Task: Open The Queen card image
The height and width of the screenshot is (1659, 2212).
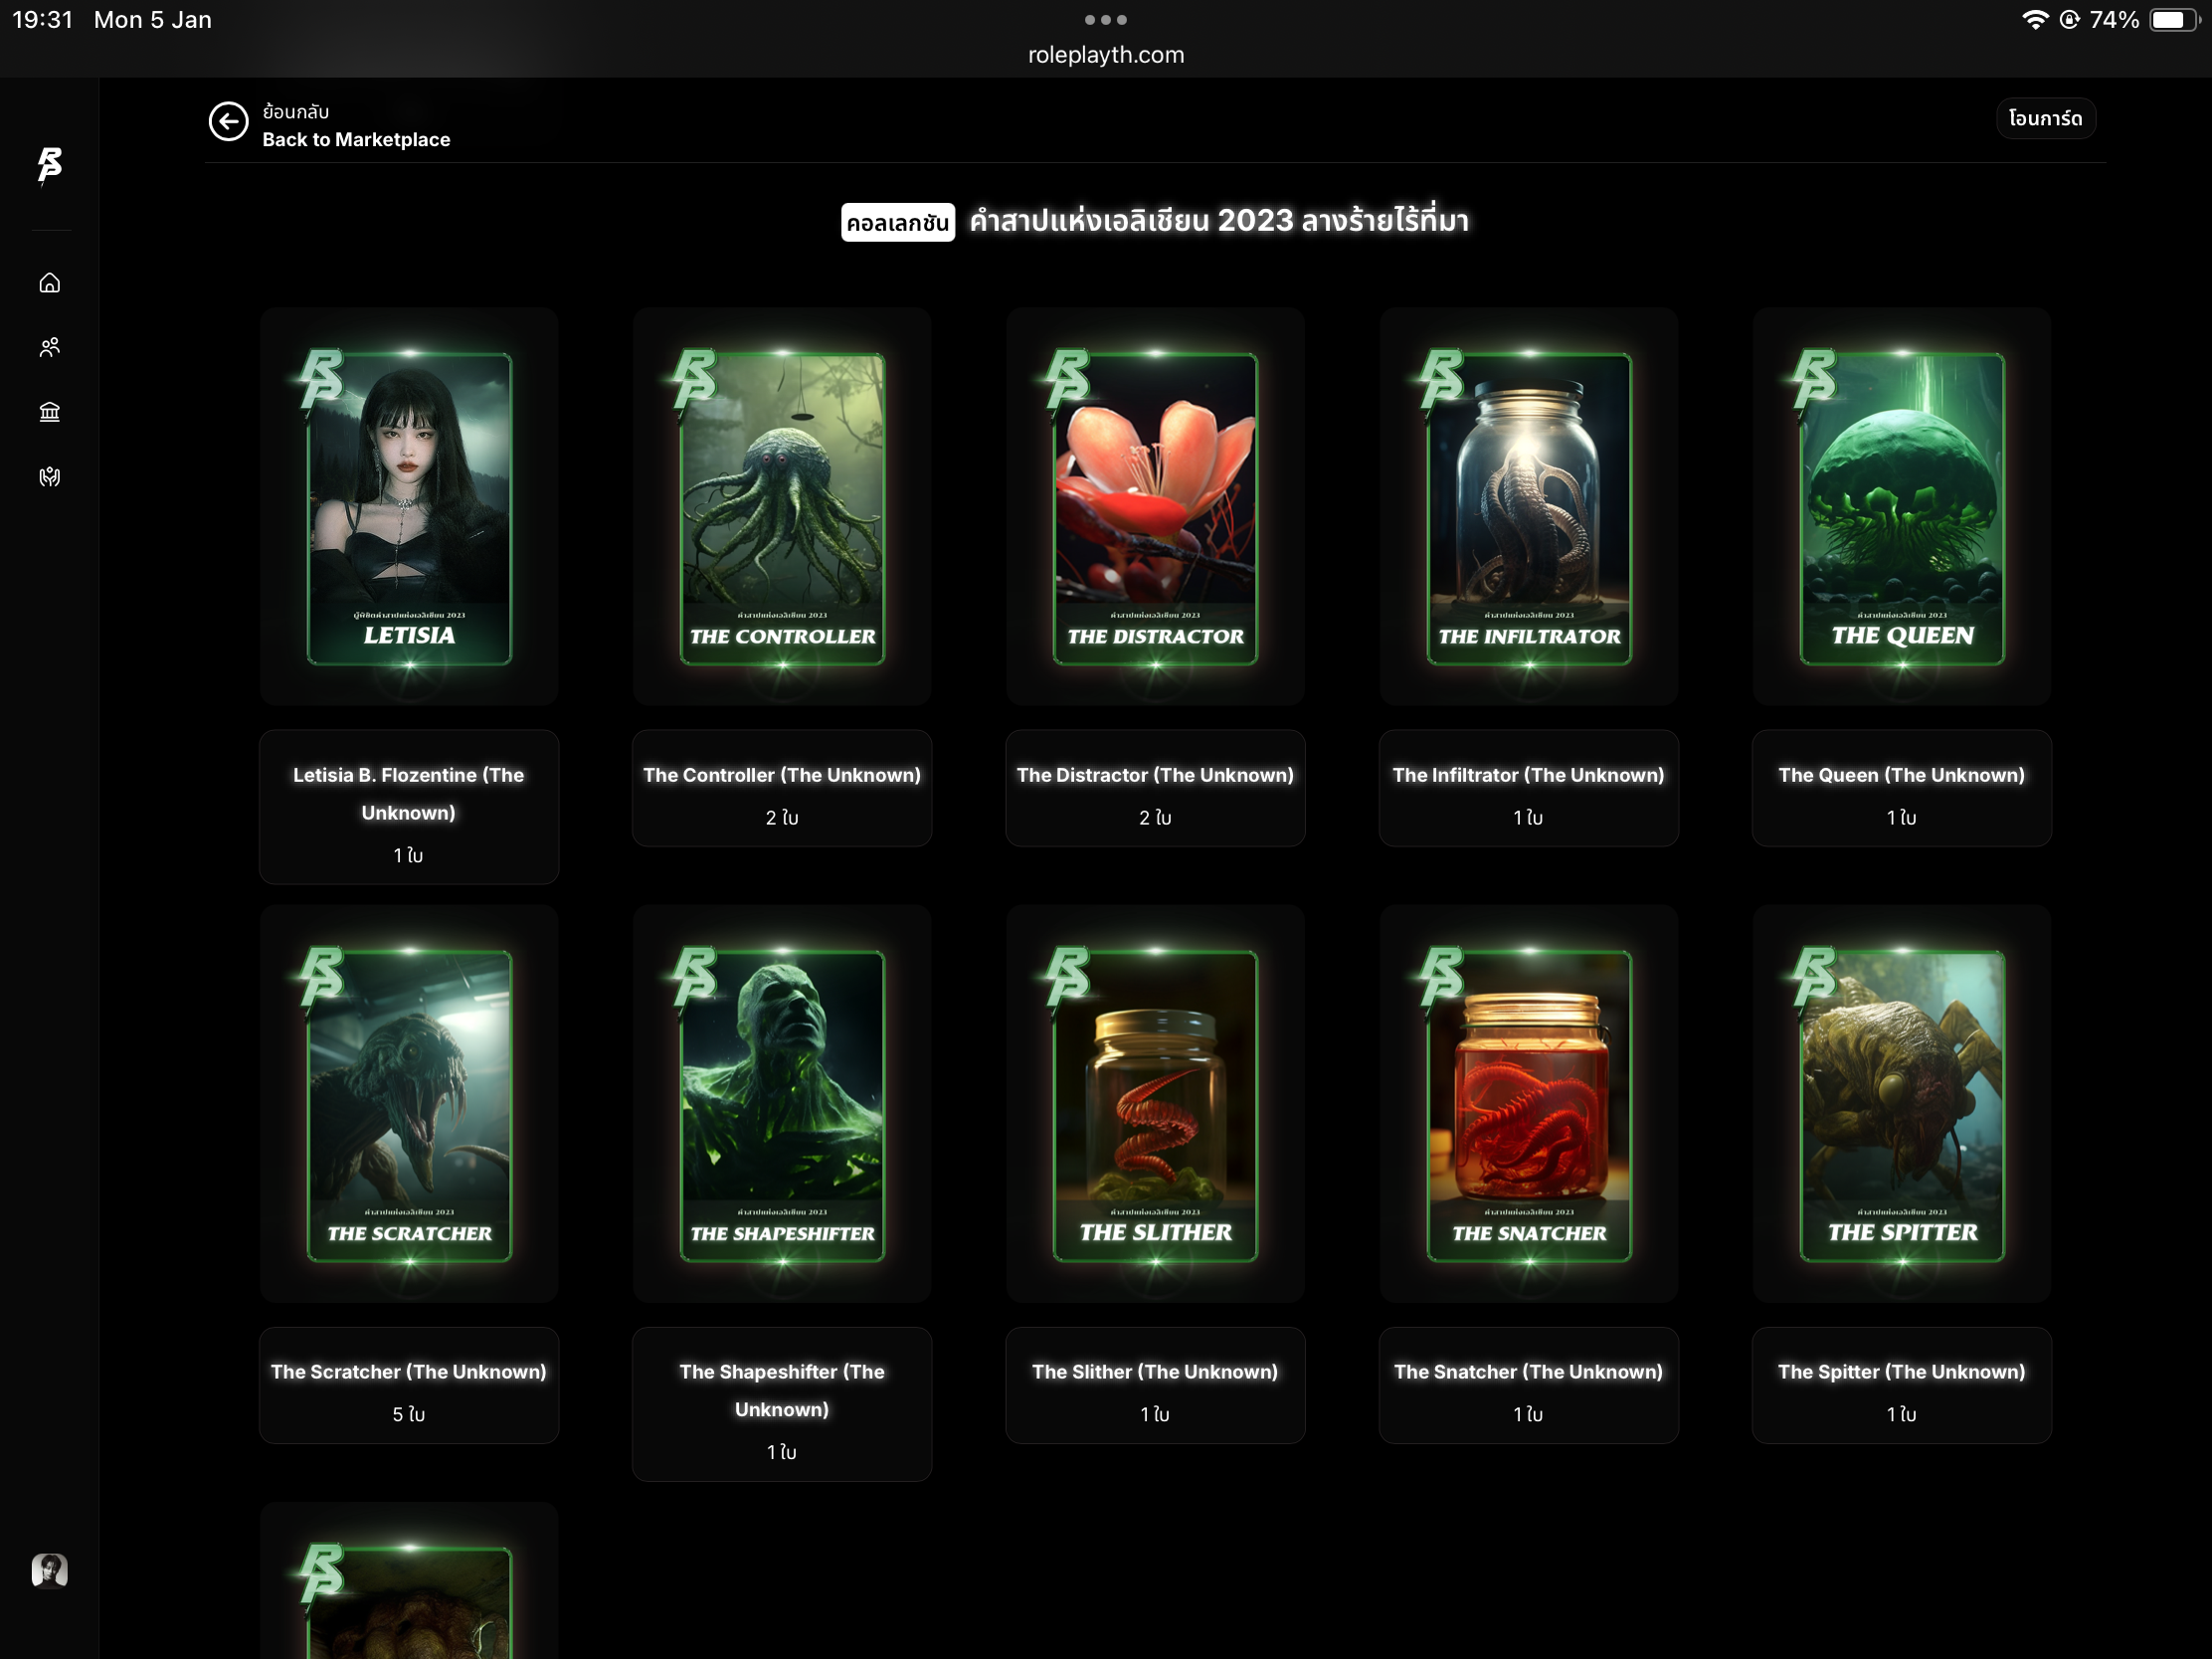Action: click(1901, 507)
